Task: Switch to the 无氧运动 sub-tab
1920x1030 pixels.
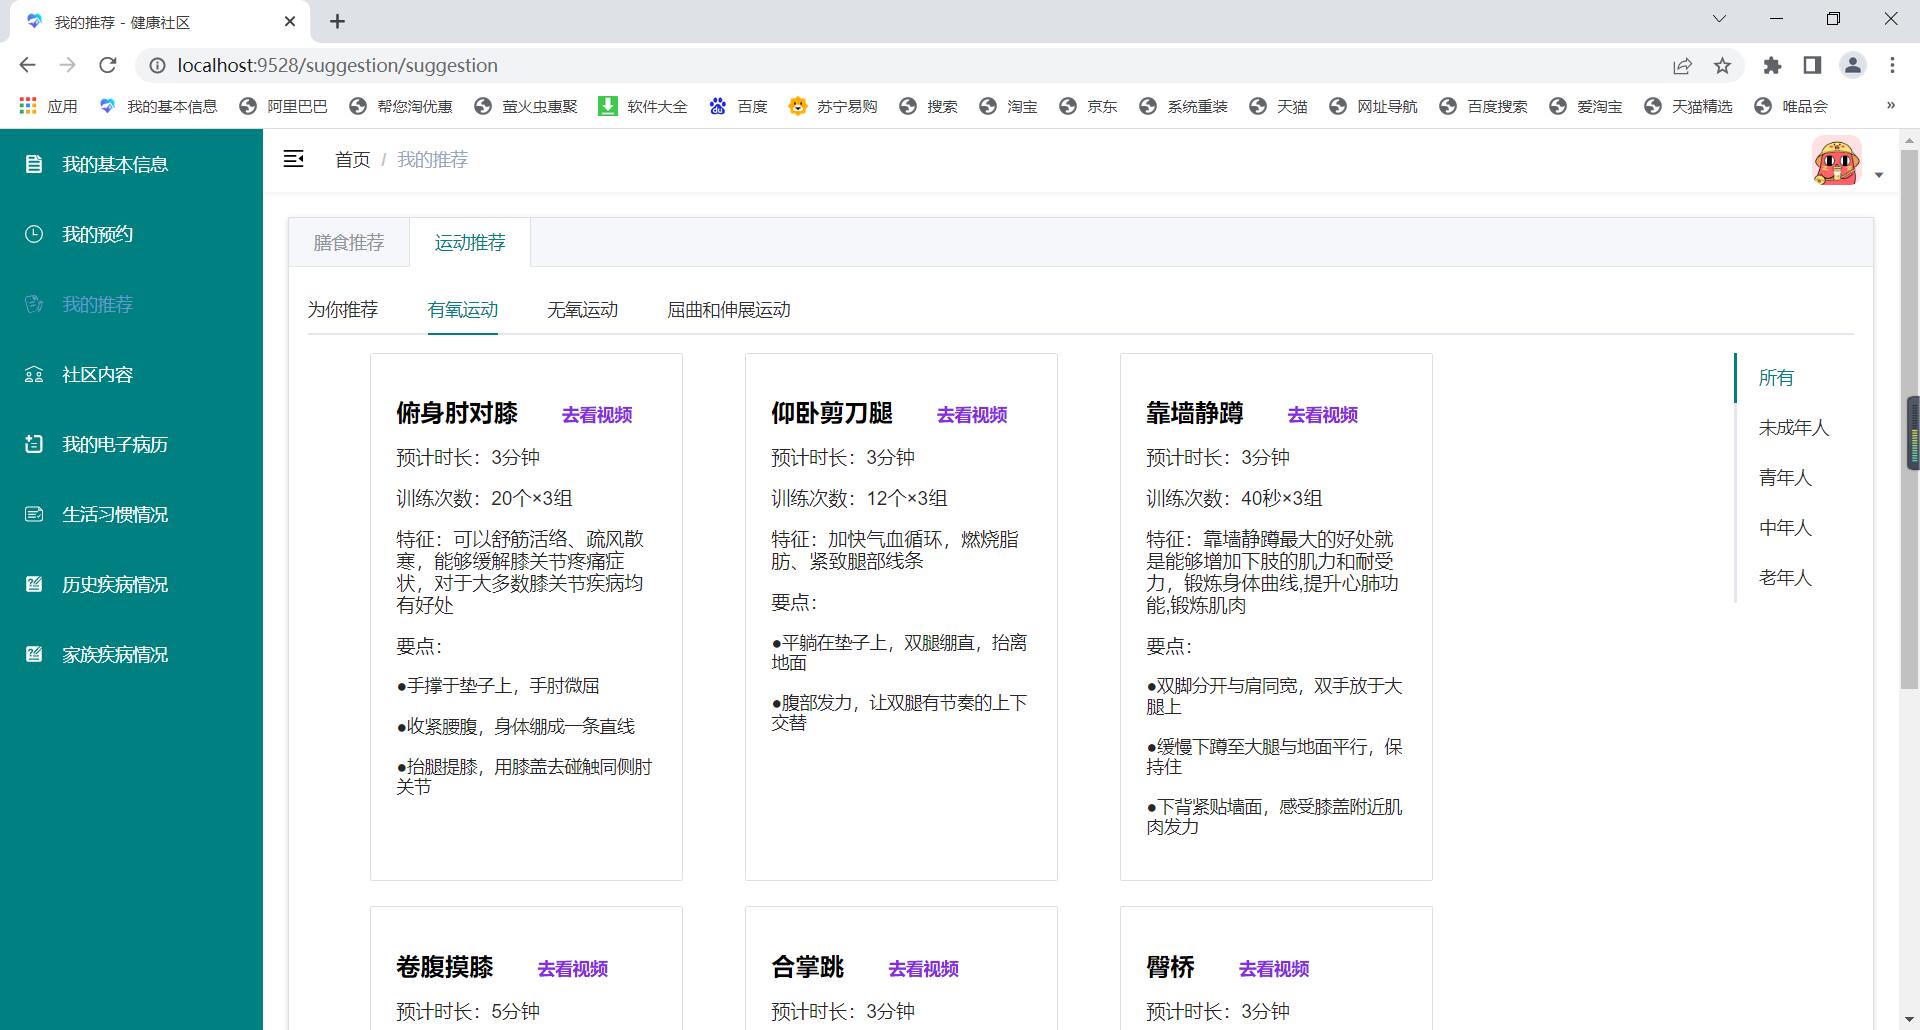Action: (x=583, y=310)
